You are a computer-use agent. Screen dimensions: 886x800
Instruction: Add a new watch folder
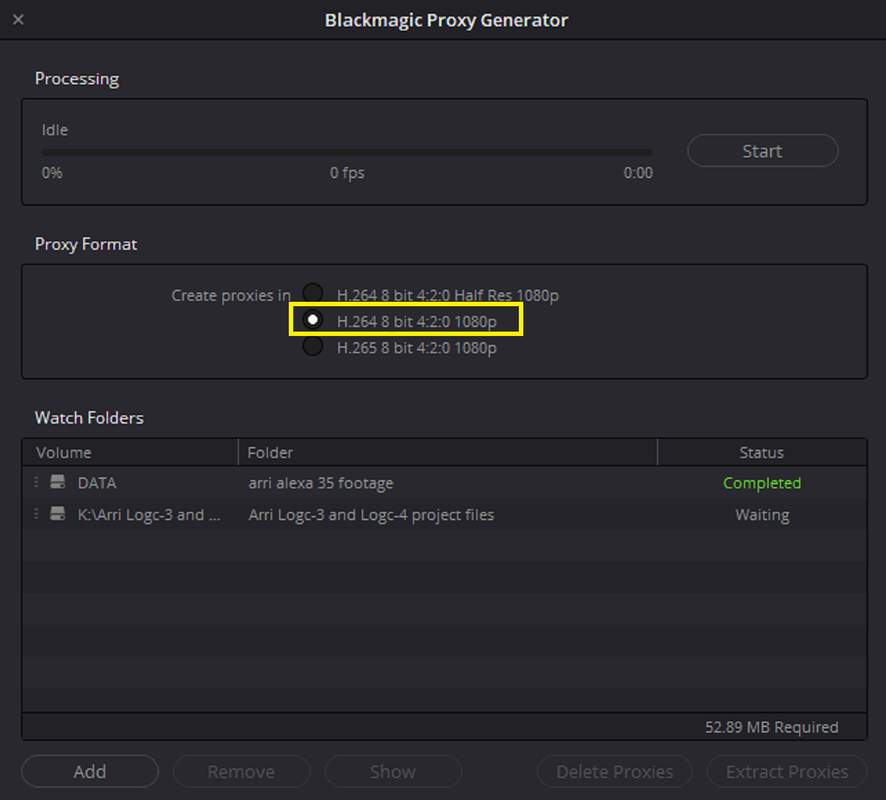click(x=90, y=771)
